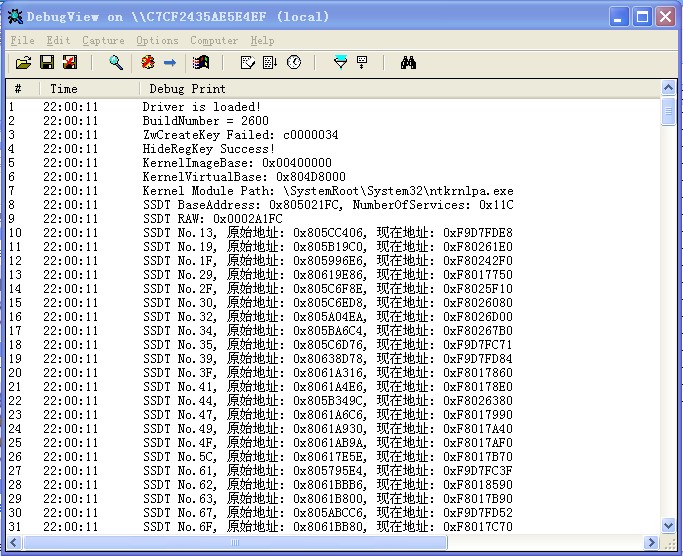Click the Debug Print column header

400,89
